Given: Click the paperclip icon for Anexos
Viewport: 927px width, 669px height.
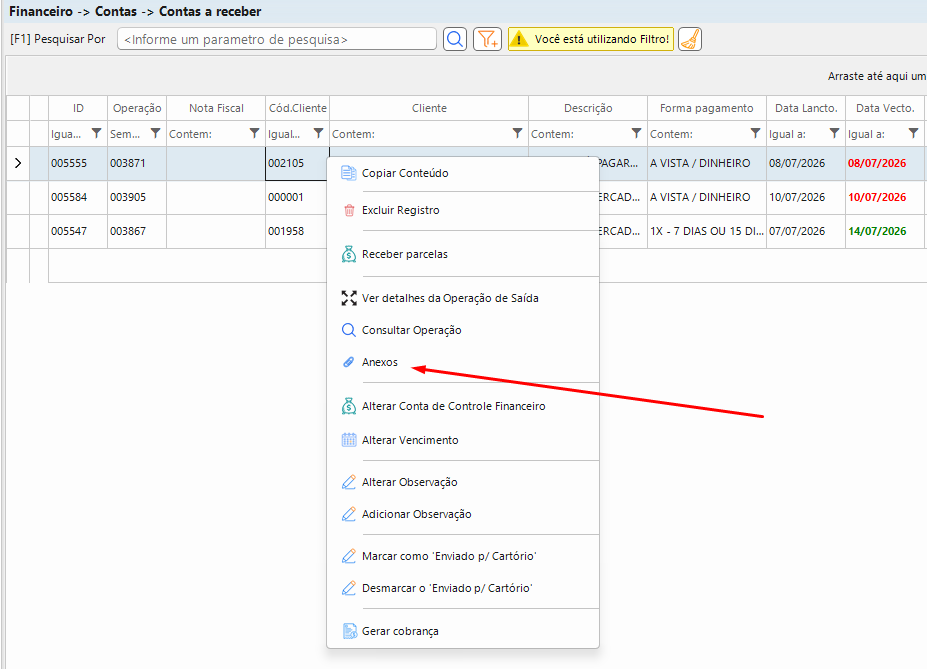Looking at the screenshot, I should 349,362.
